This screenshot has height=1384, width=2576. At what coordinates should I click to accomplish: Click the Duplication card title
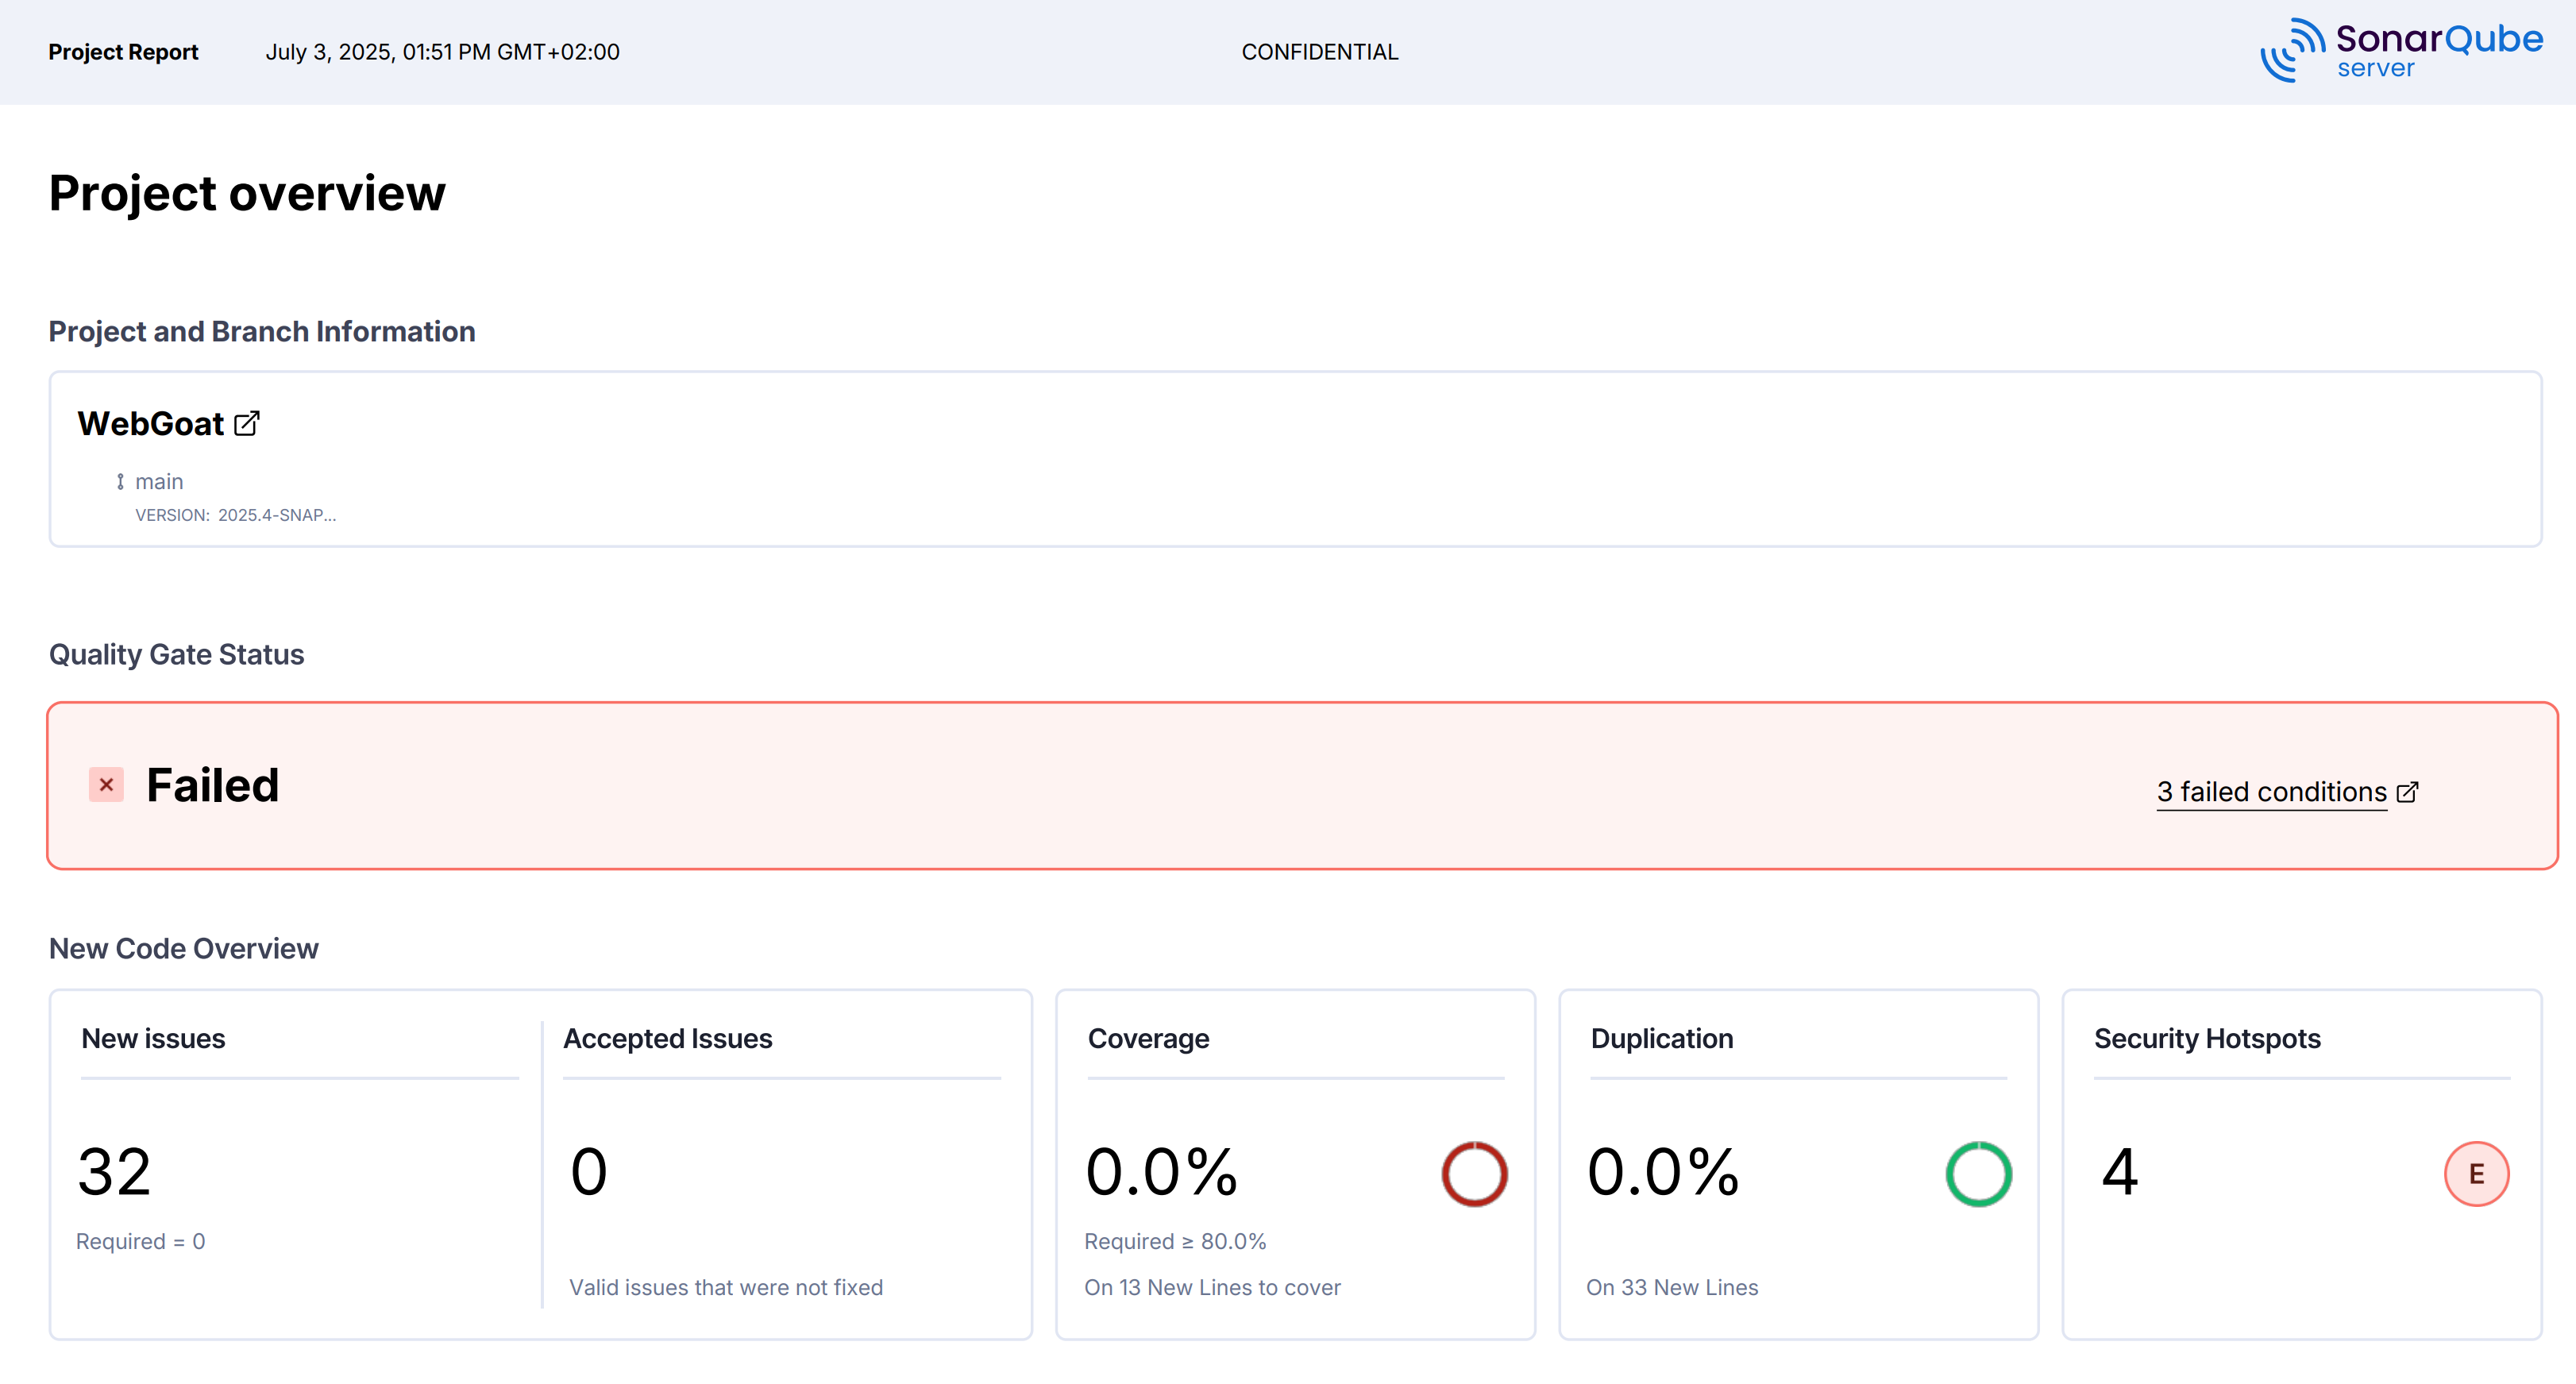click(x=1662, y=1039)
